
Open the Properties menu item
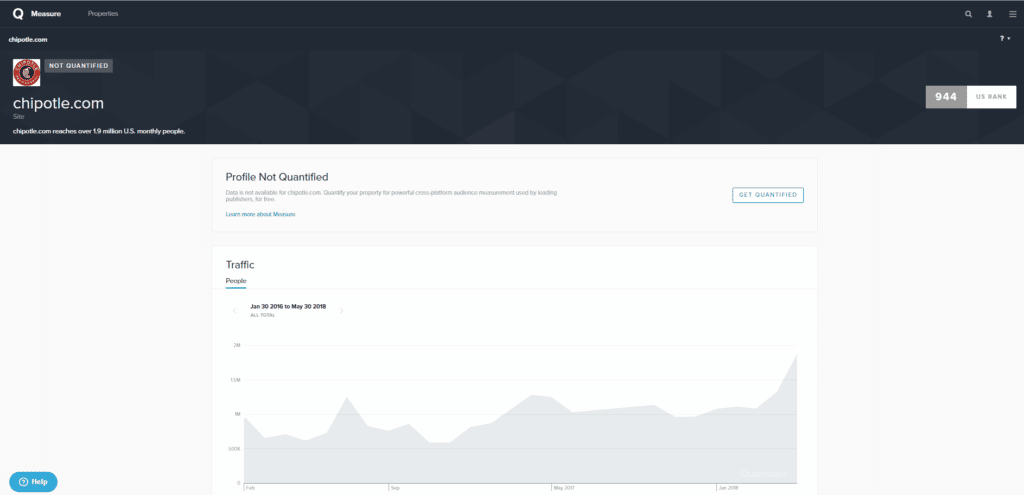[x=103, y=14]
